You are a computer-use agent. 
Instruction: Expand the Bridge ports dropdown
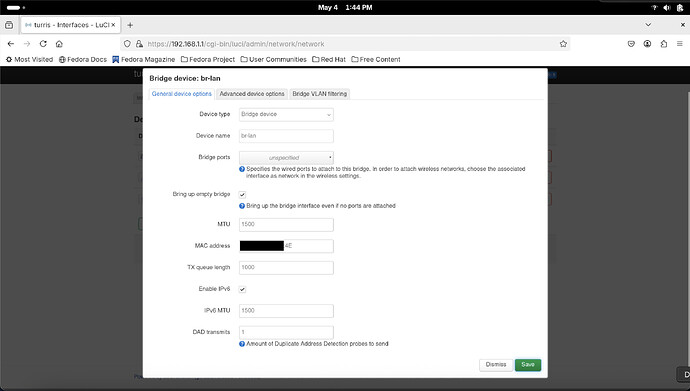click(x=286, y=157)
